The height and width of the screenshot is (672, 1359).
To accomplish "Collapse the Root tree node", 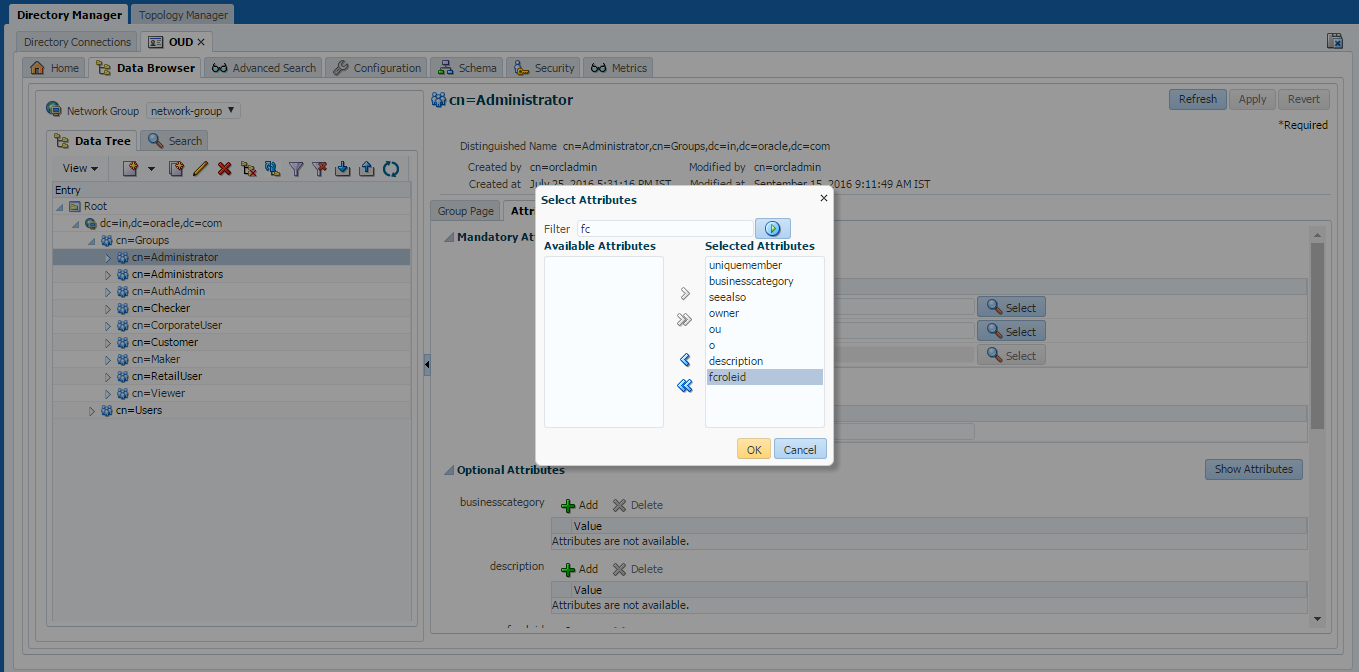I will click(x=60, y=207).
